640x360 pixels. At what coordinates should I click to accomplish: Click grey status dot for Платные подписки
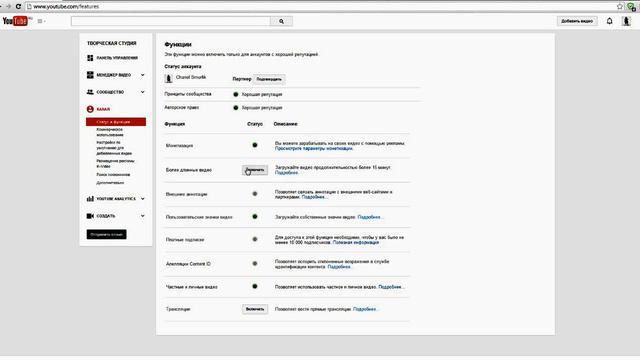255,239
